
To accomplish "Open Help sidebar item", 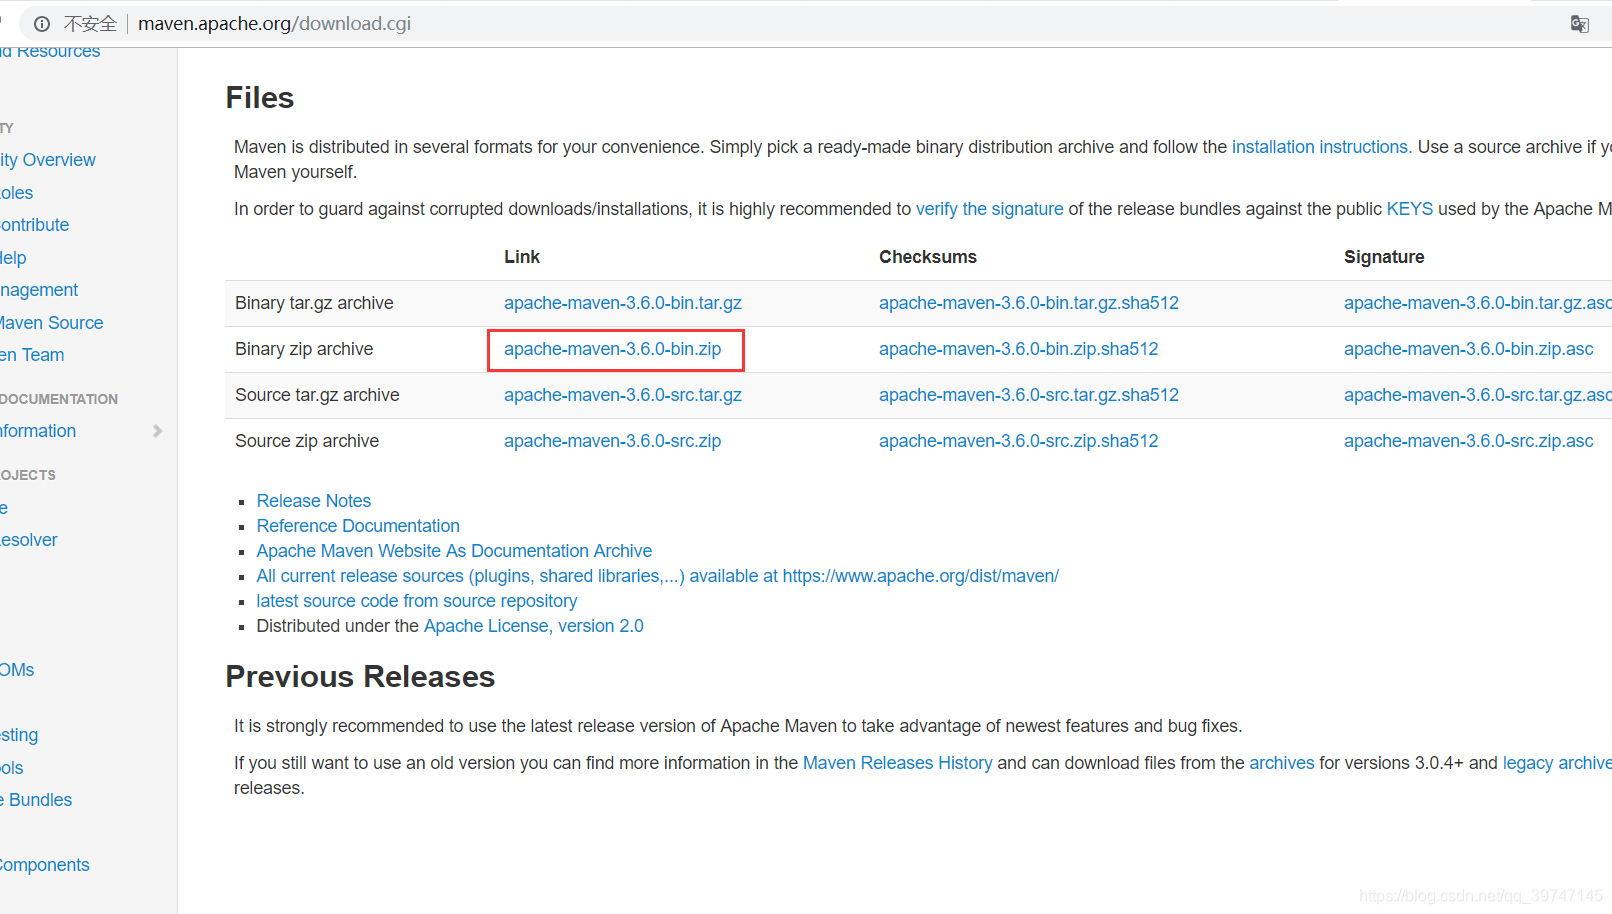I will pos(14,258).
